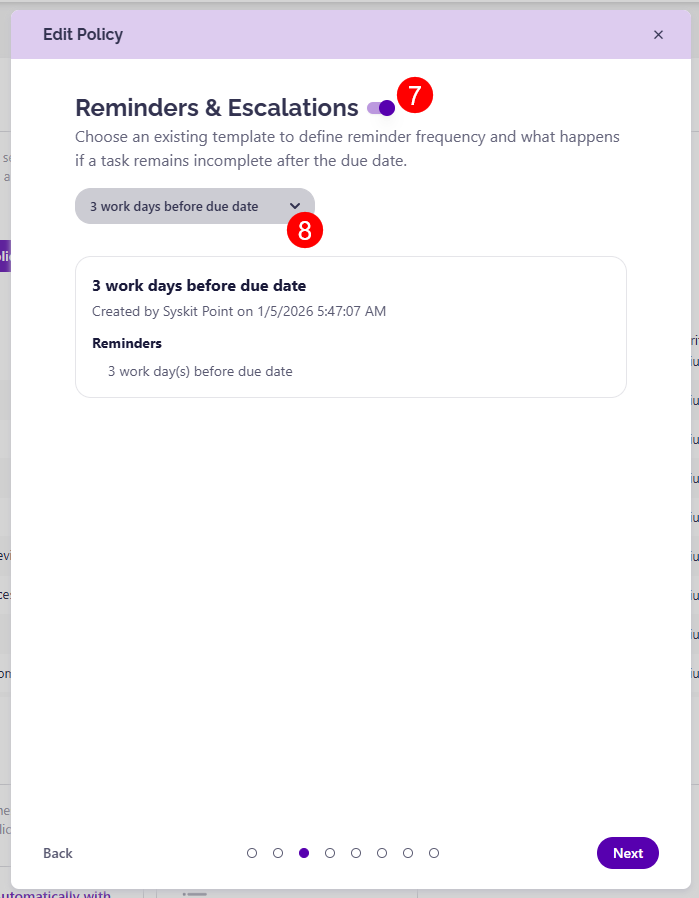Viewport: 699px width, 898px height.
Task: Switch to the fourth wizard step
Action: [x=330, y=853]
